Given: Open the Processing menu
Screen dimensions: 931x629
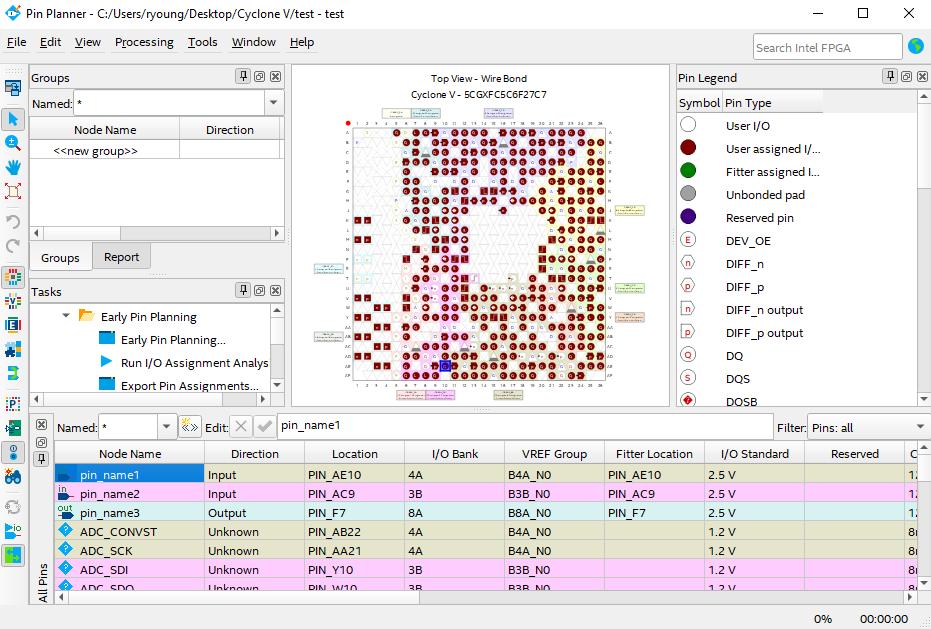Looking at the screenshot, I should coord(144,42).
